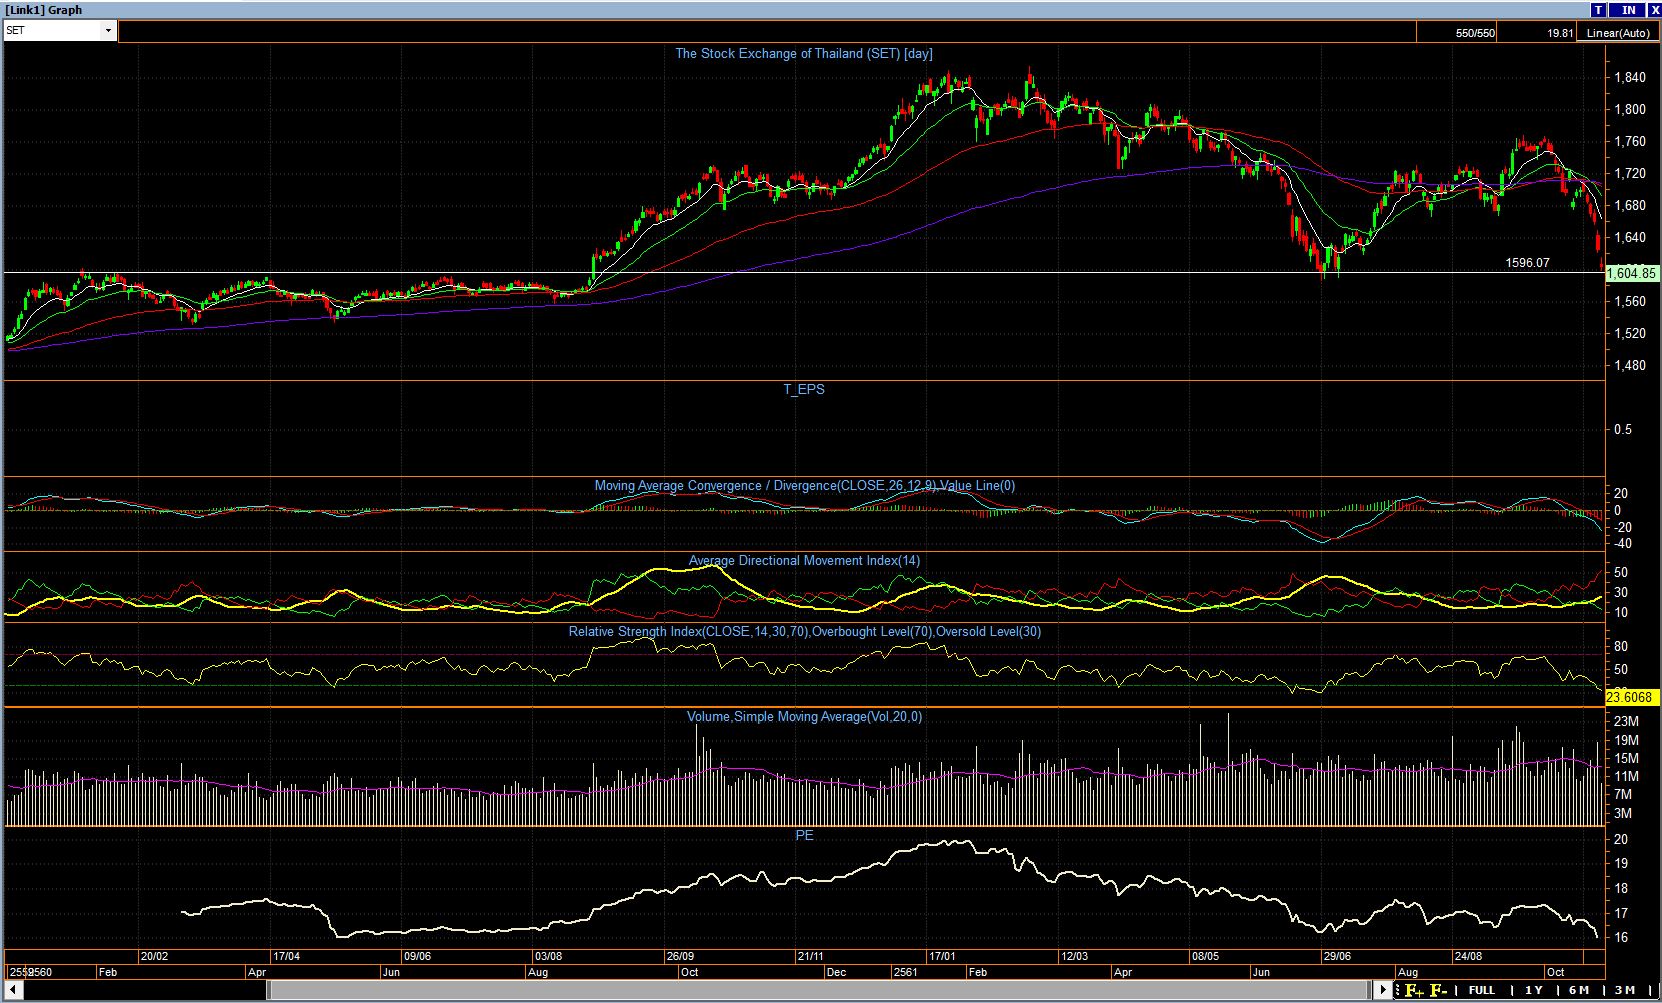This screenshot has width=1662, height=1003.
Task: Click the 1,604.85 current price label
Action: click(1631, 273)
